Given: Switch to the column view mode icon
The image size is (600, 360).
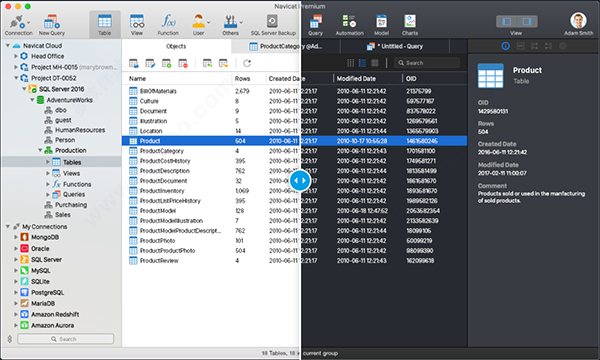Looking at the screenshot, I should point(350,63).
